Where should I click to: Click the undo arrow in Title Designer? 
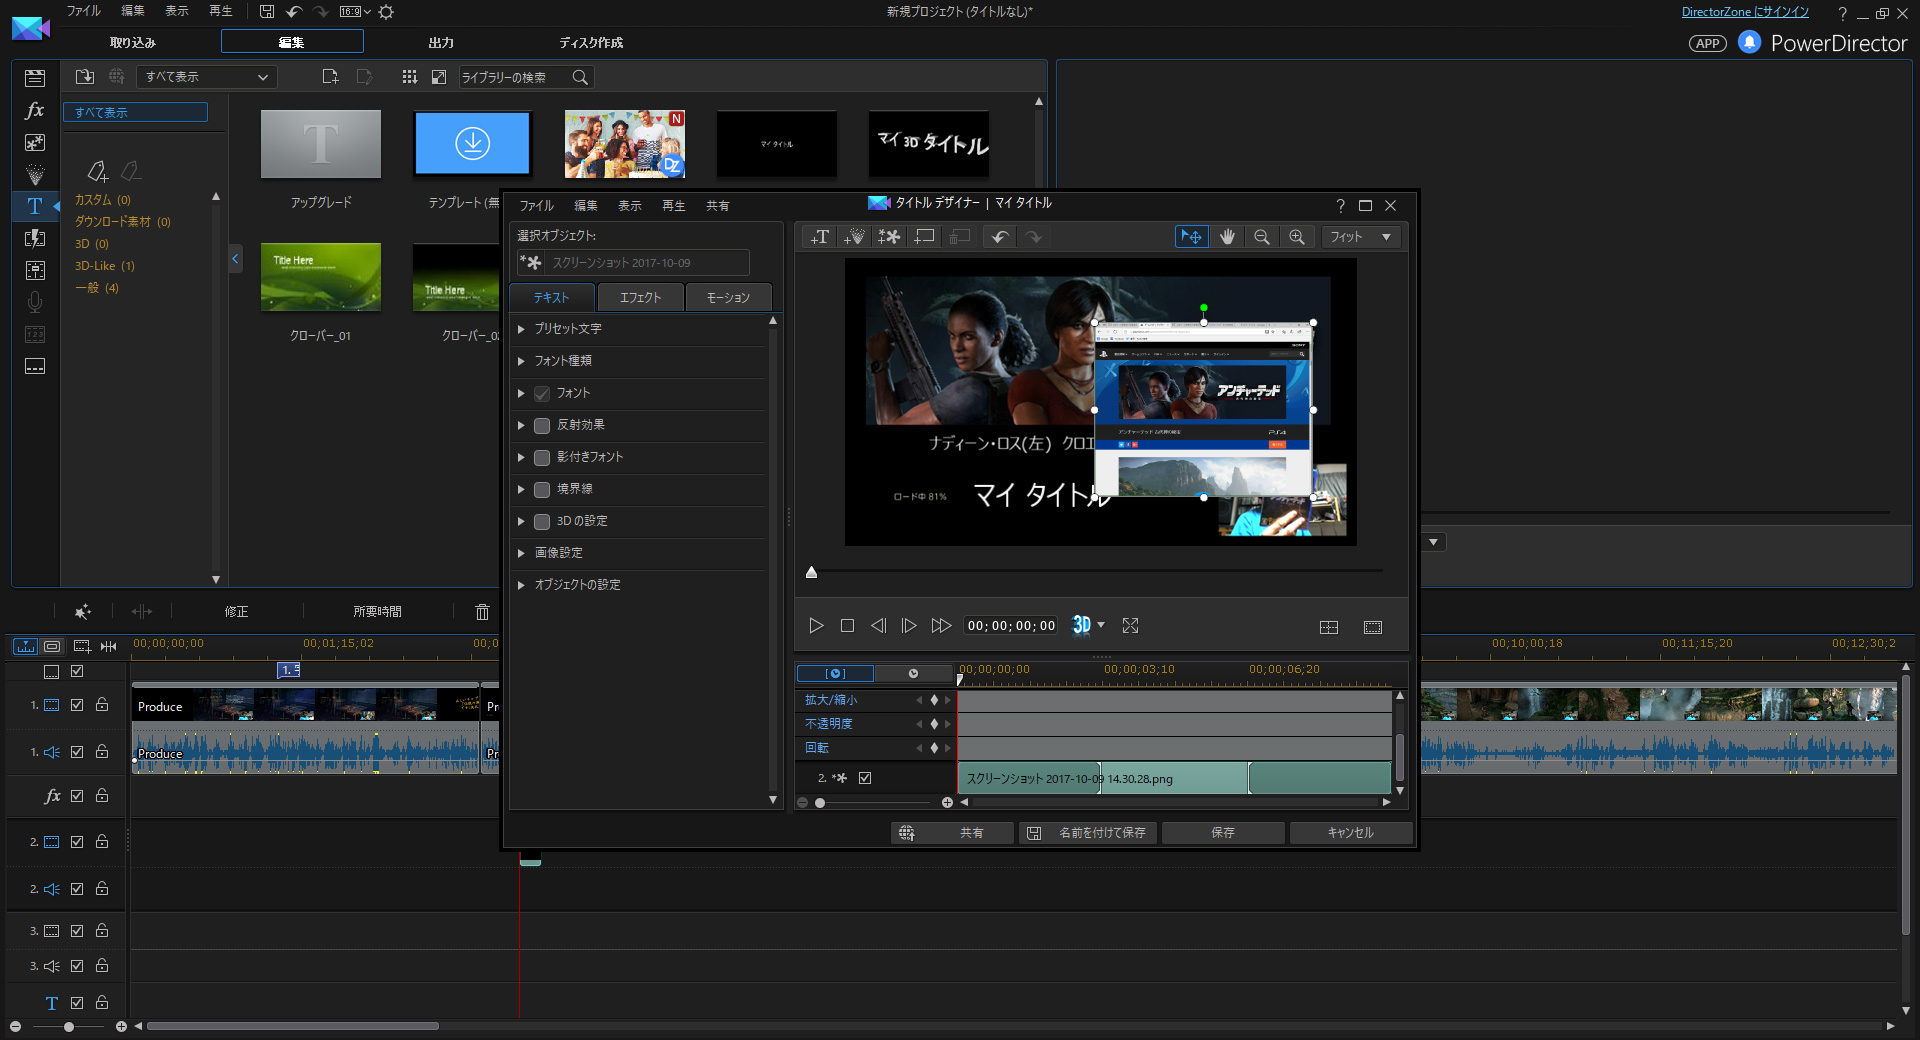point(998,237)
